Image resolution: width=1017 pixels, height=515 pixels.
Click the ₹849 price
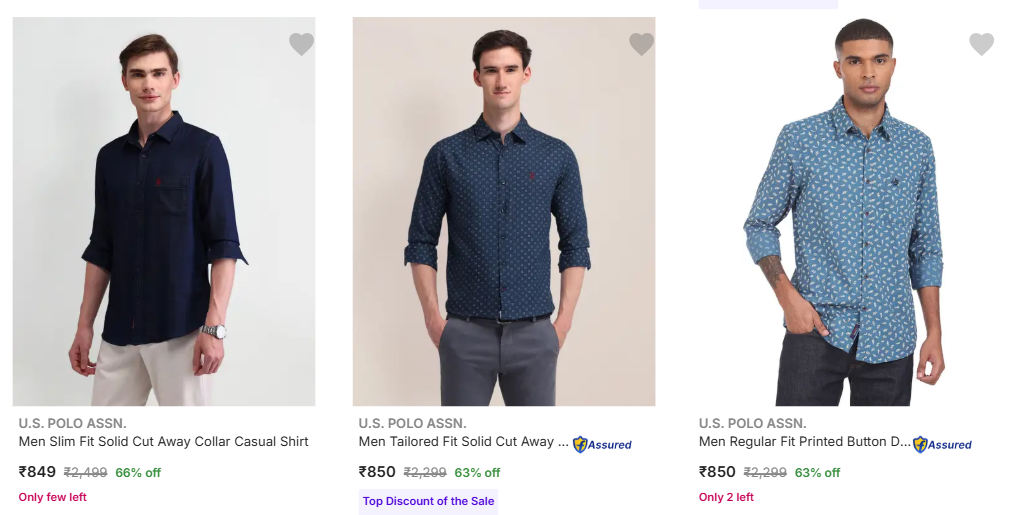pos(37,472)
